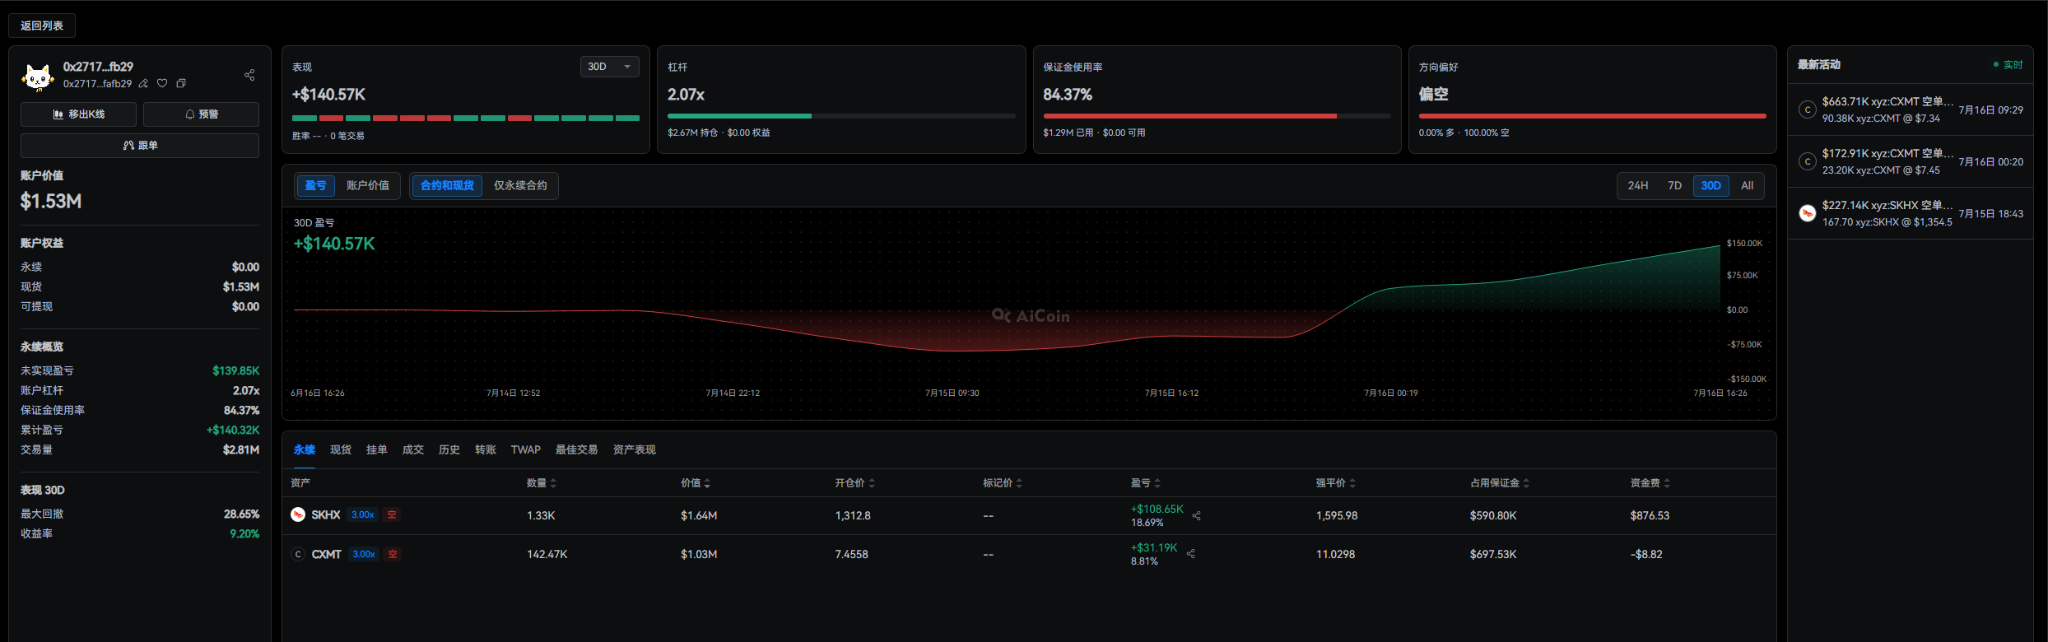The width and height of the screenshot is (2048, 642).
Task: Click the 空 short badge on the CXMT row
Action: pos(393,554)
